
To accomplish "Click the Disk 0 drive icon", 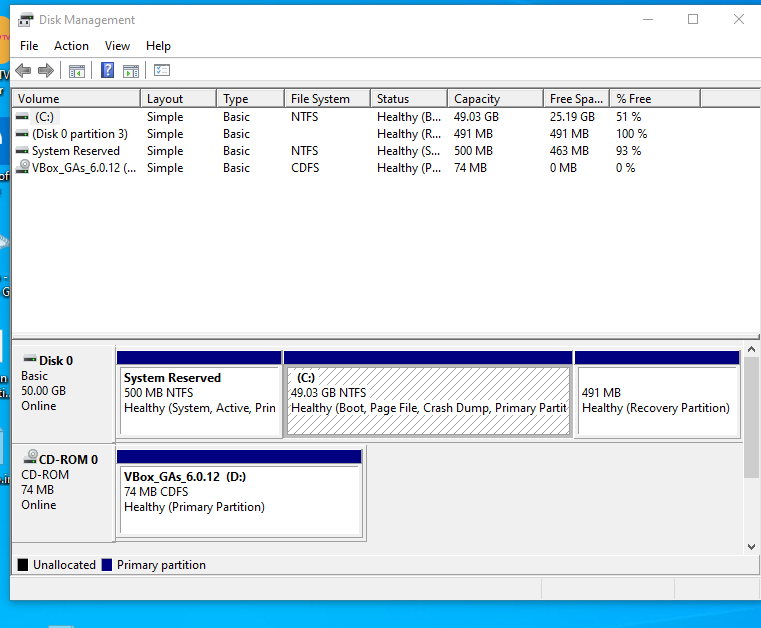I will pos(30,360).
